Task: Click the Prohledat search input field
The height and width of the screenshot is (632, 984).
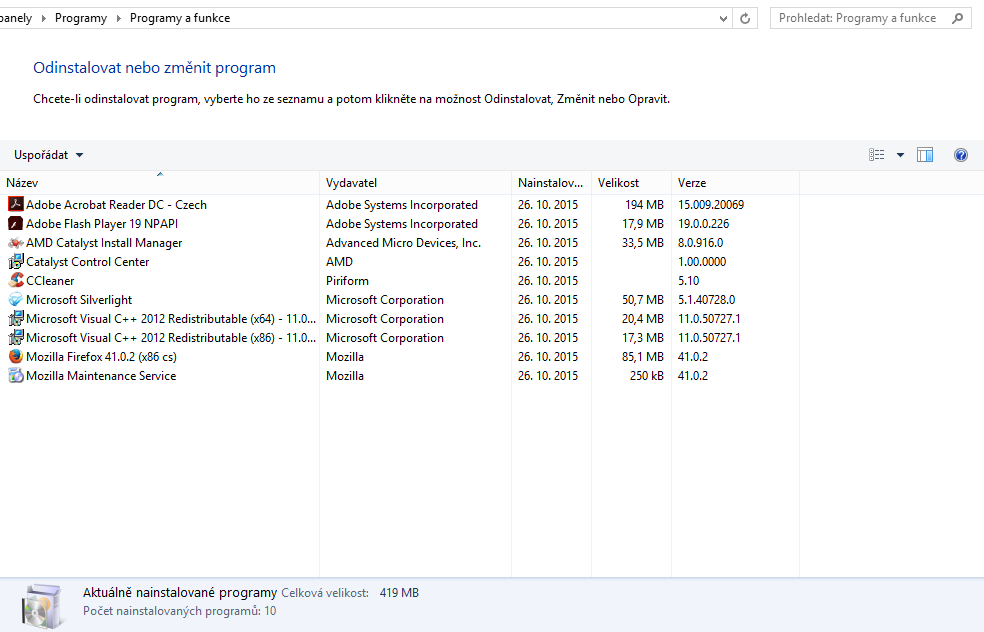Action: point(860,18)
